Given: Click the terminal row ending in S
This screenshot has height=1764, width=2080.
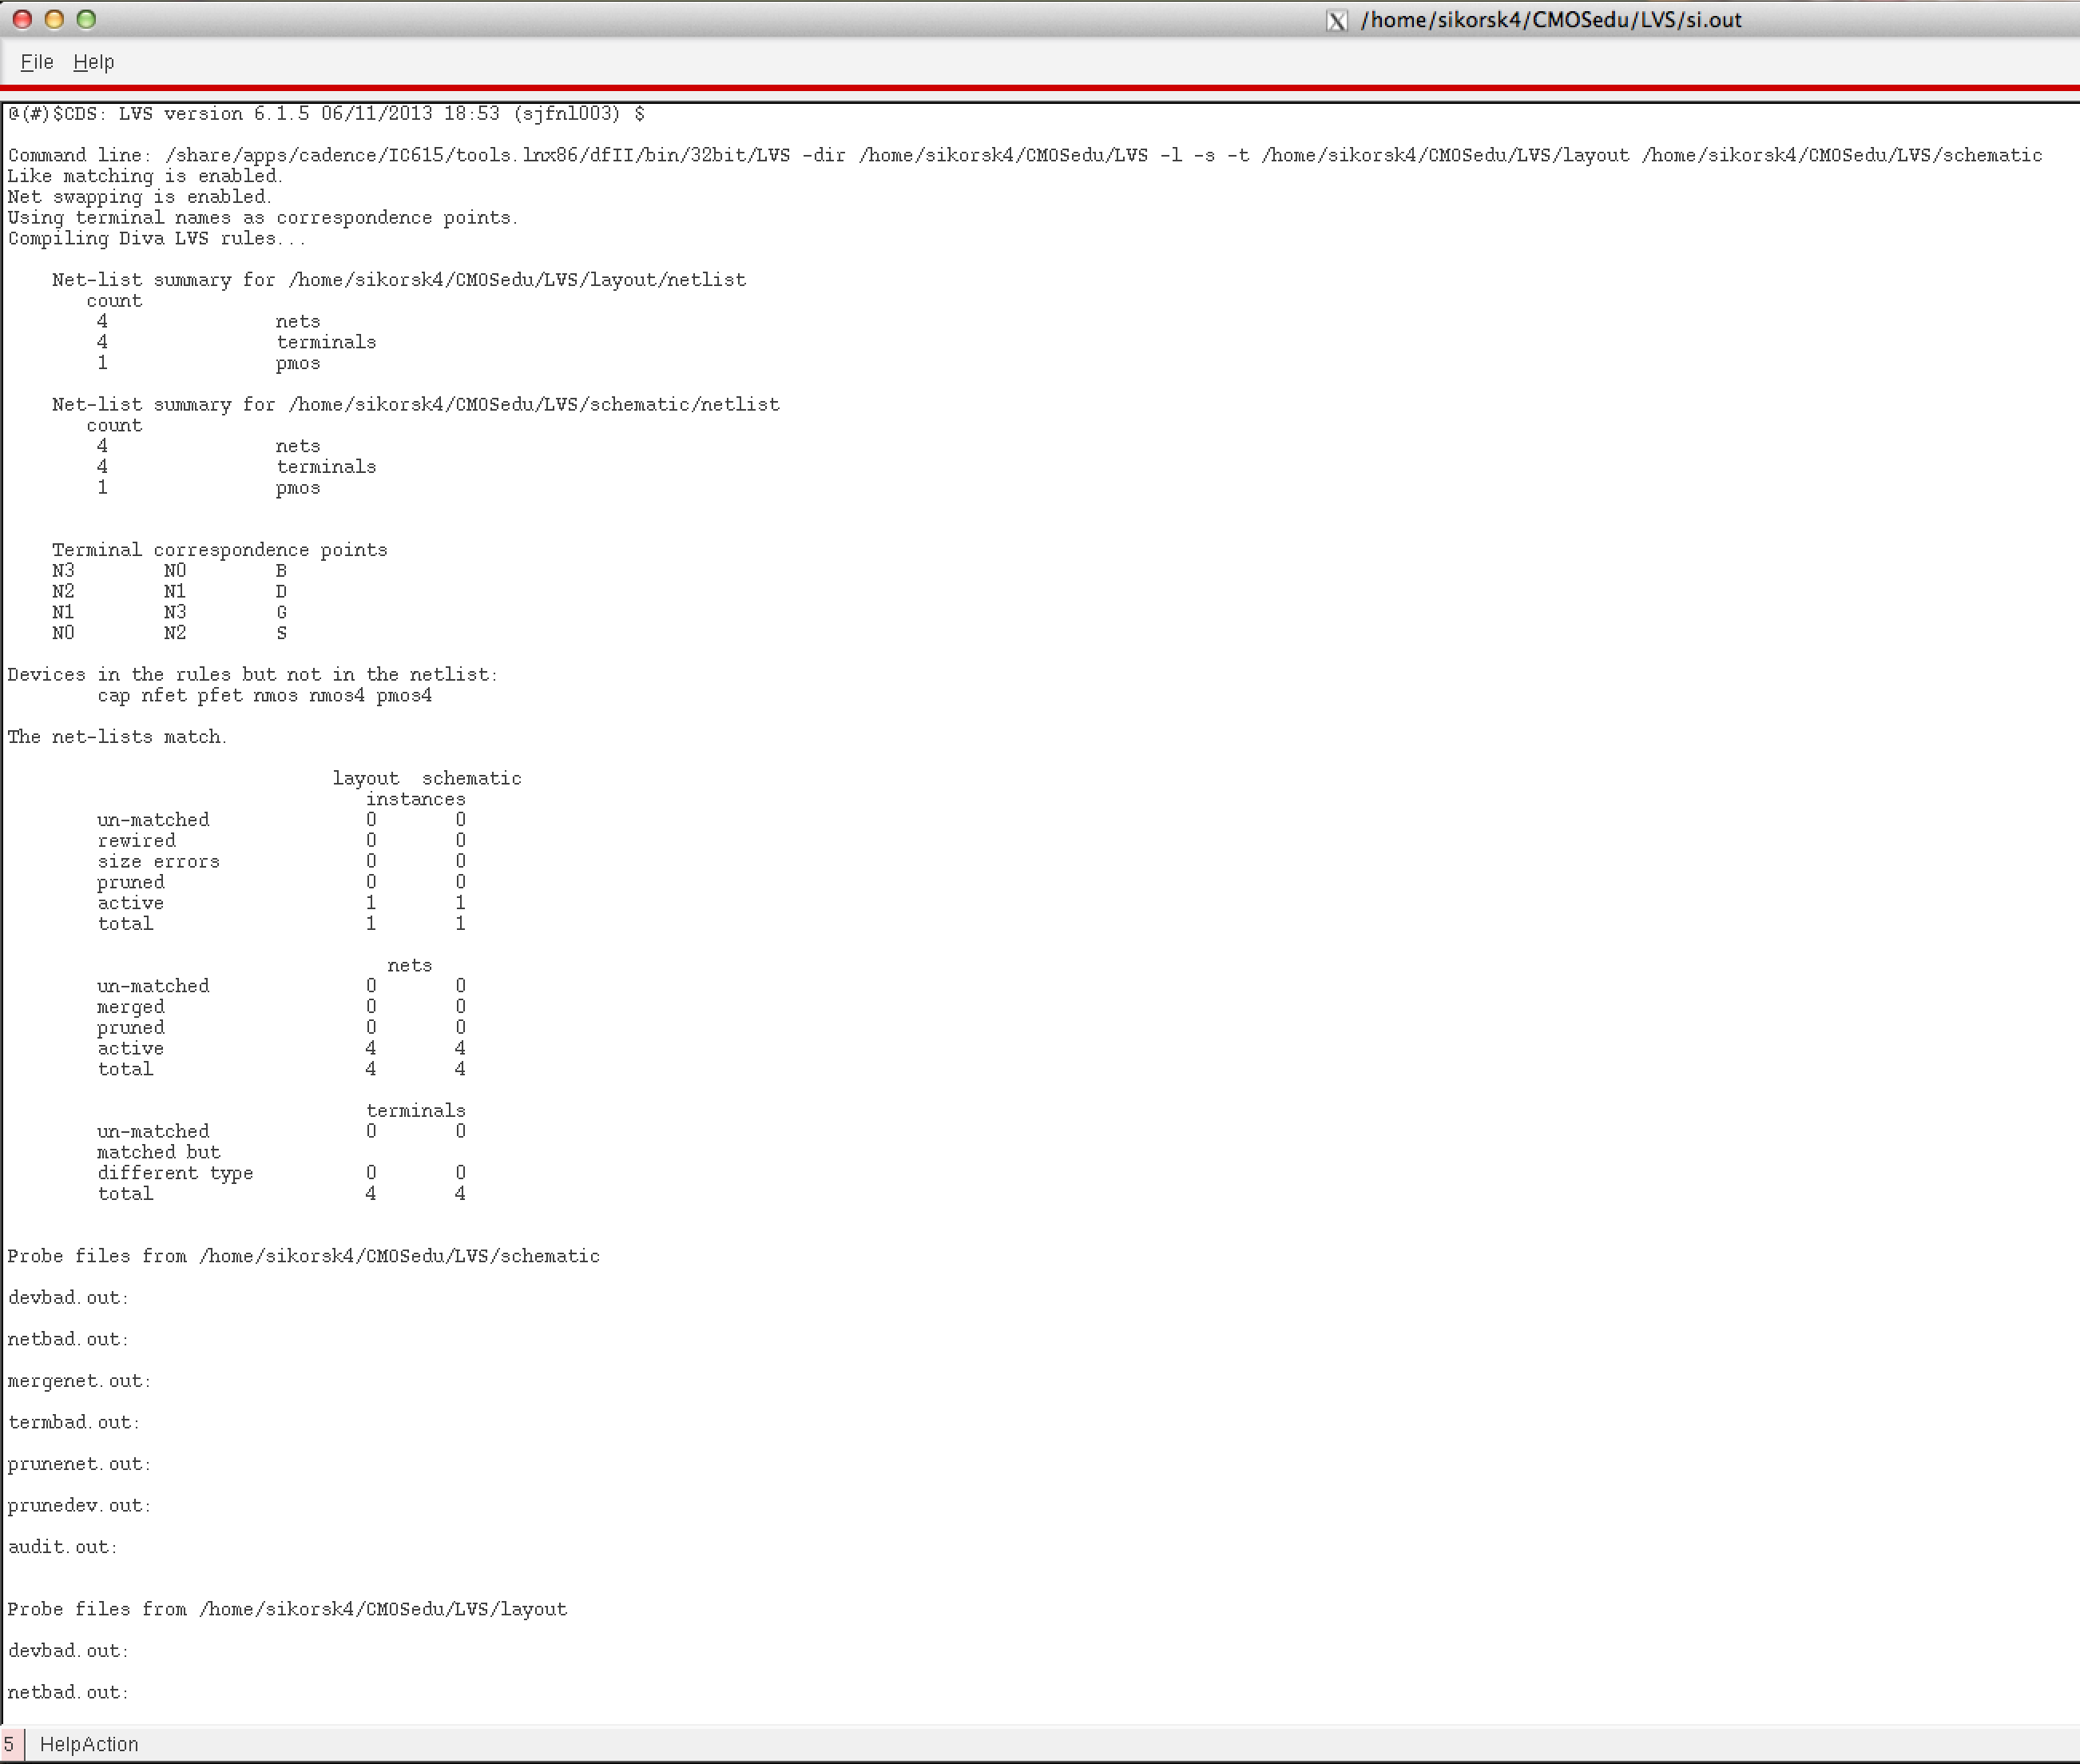Looking at the screenshot, I should pyautogui.click(x=170, y=633).
